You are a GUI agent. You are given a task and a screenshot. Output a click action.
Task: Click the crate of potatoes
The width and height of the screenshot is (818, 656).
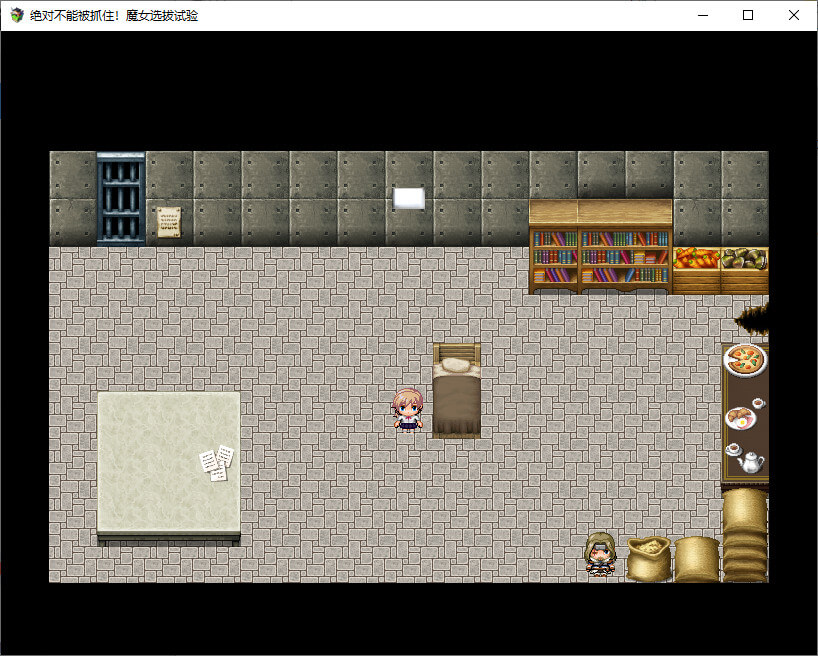(x=744, y=267)
